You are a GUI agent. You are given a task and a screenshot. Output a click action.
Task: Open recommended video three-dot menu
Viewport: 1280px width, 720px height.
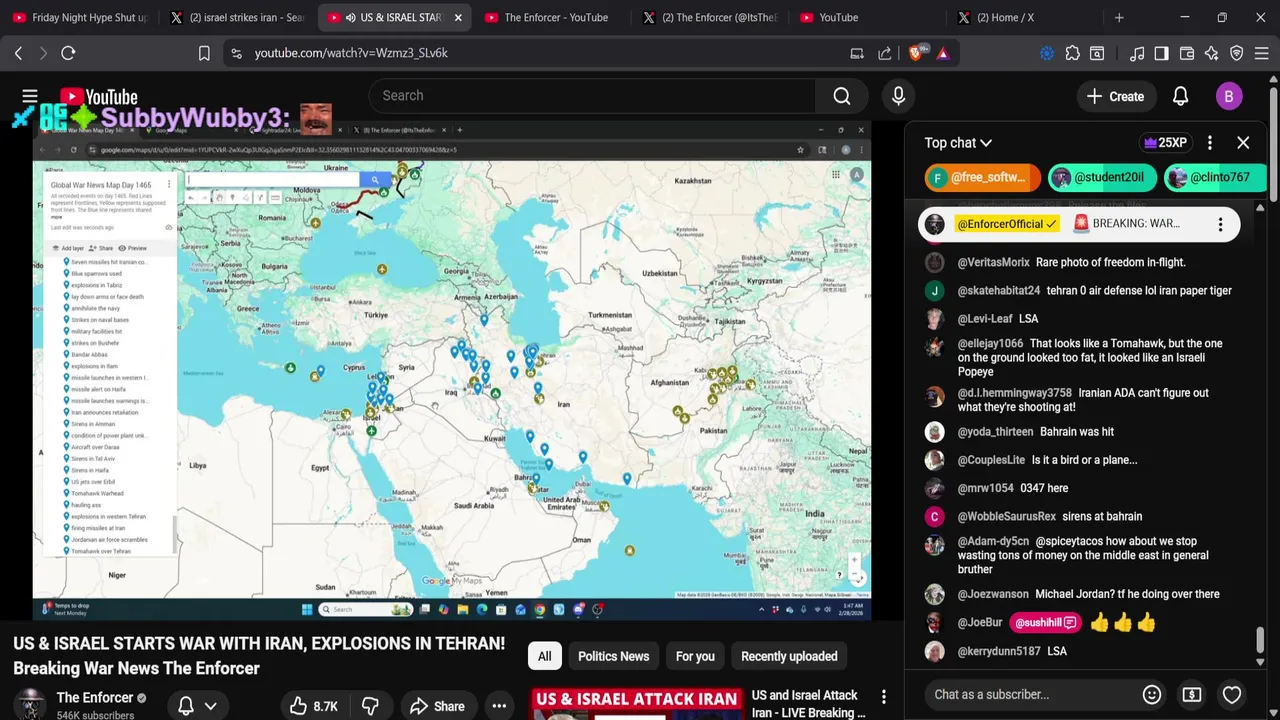coord(883,696)
